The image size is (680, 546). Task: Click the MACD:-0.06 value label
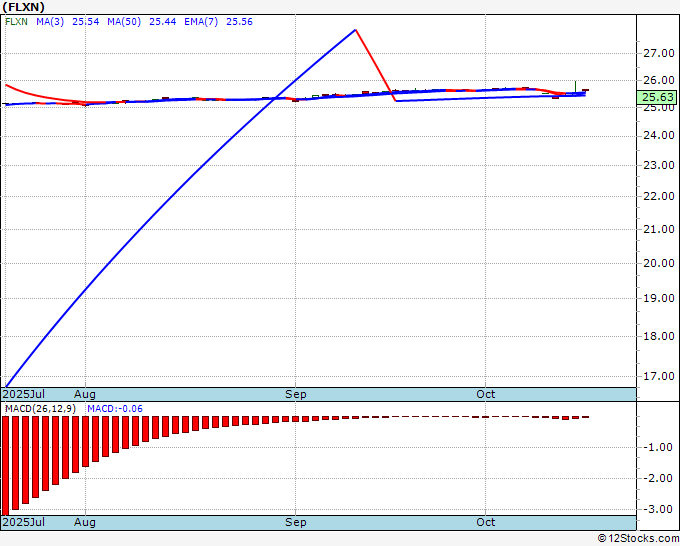click(x=114, y=409)
